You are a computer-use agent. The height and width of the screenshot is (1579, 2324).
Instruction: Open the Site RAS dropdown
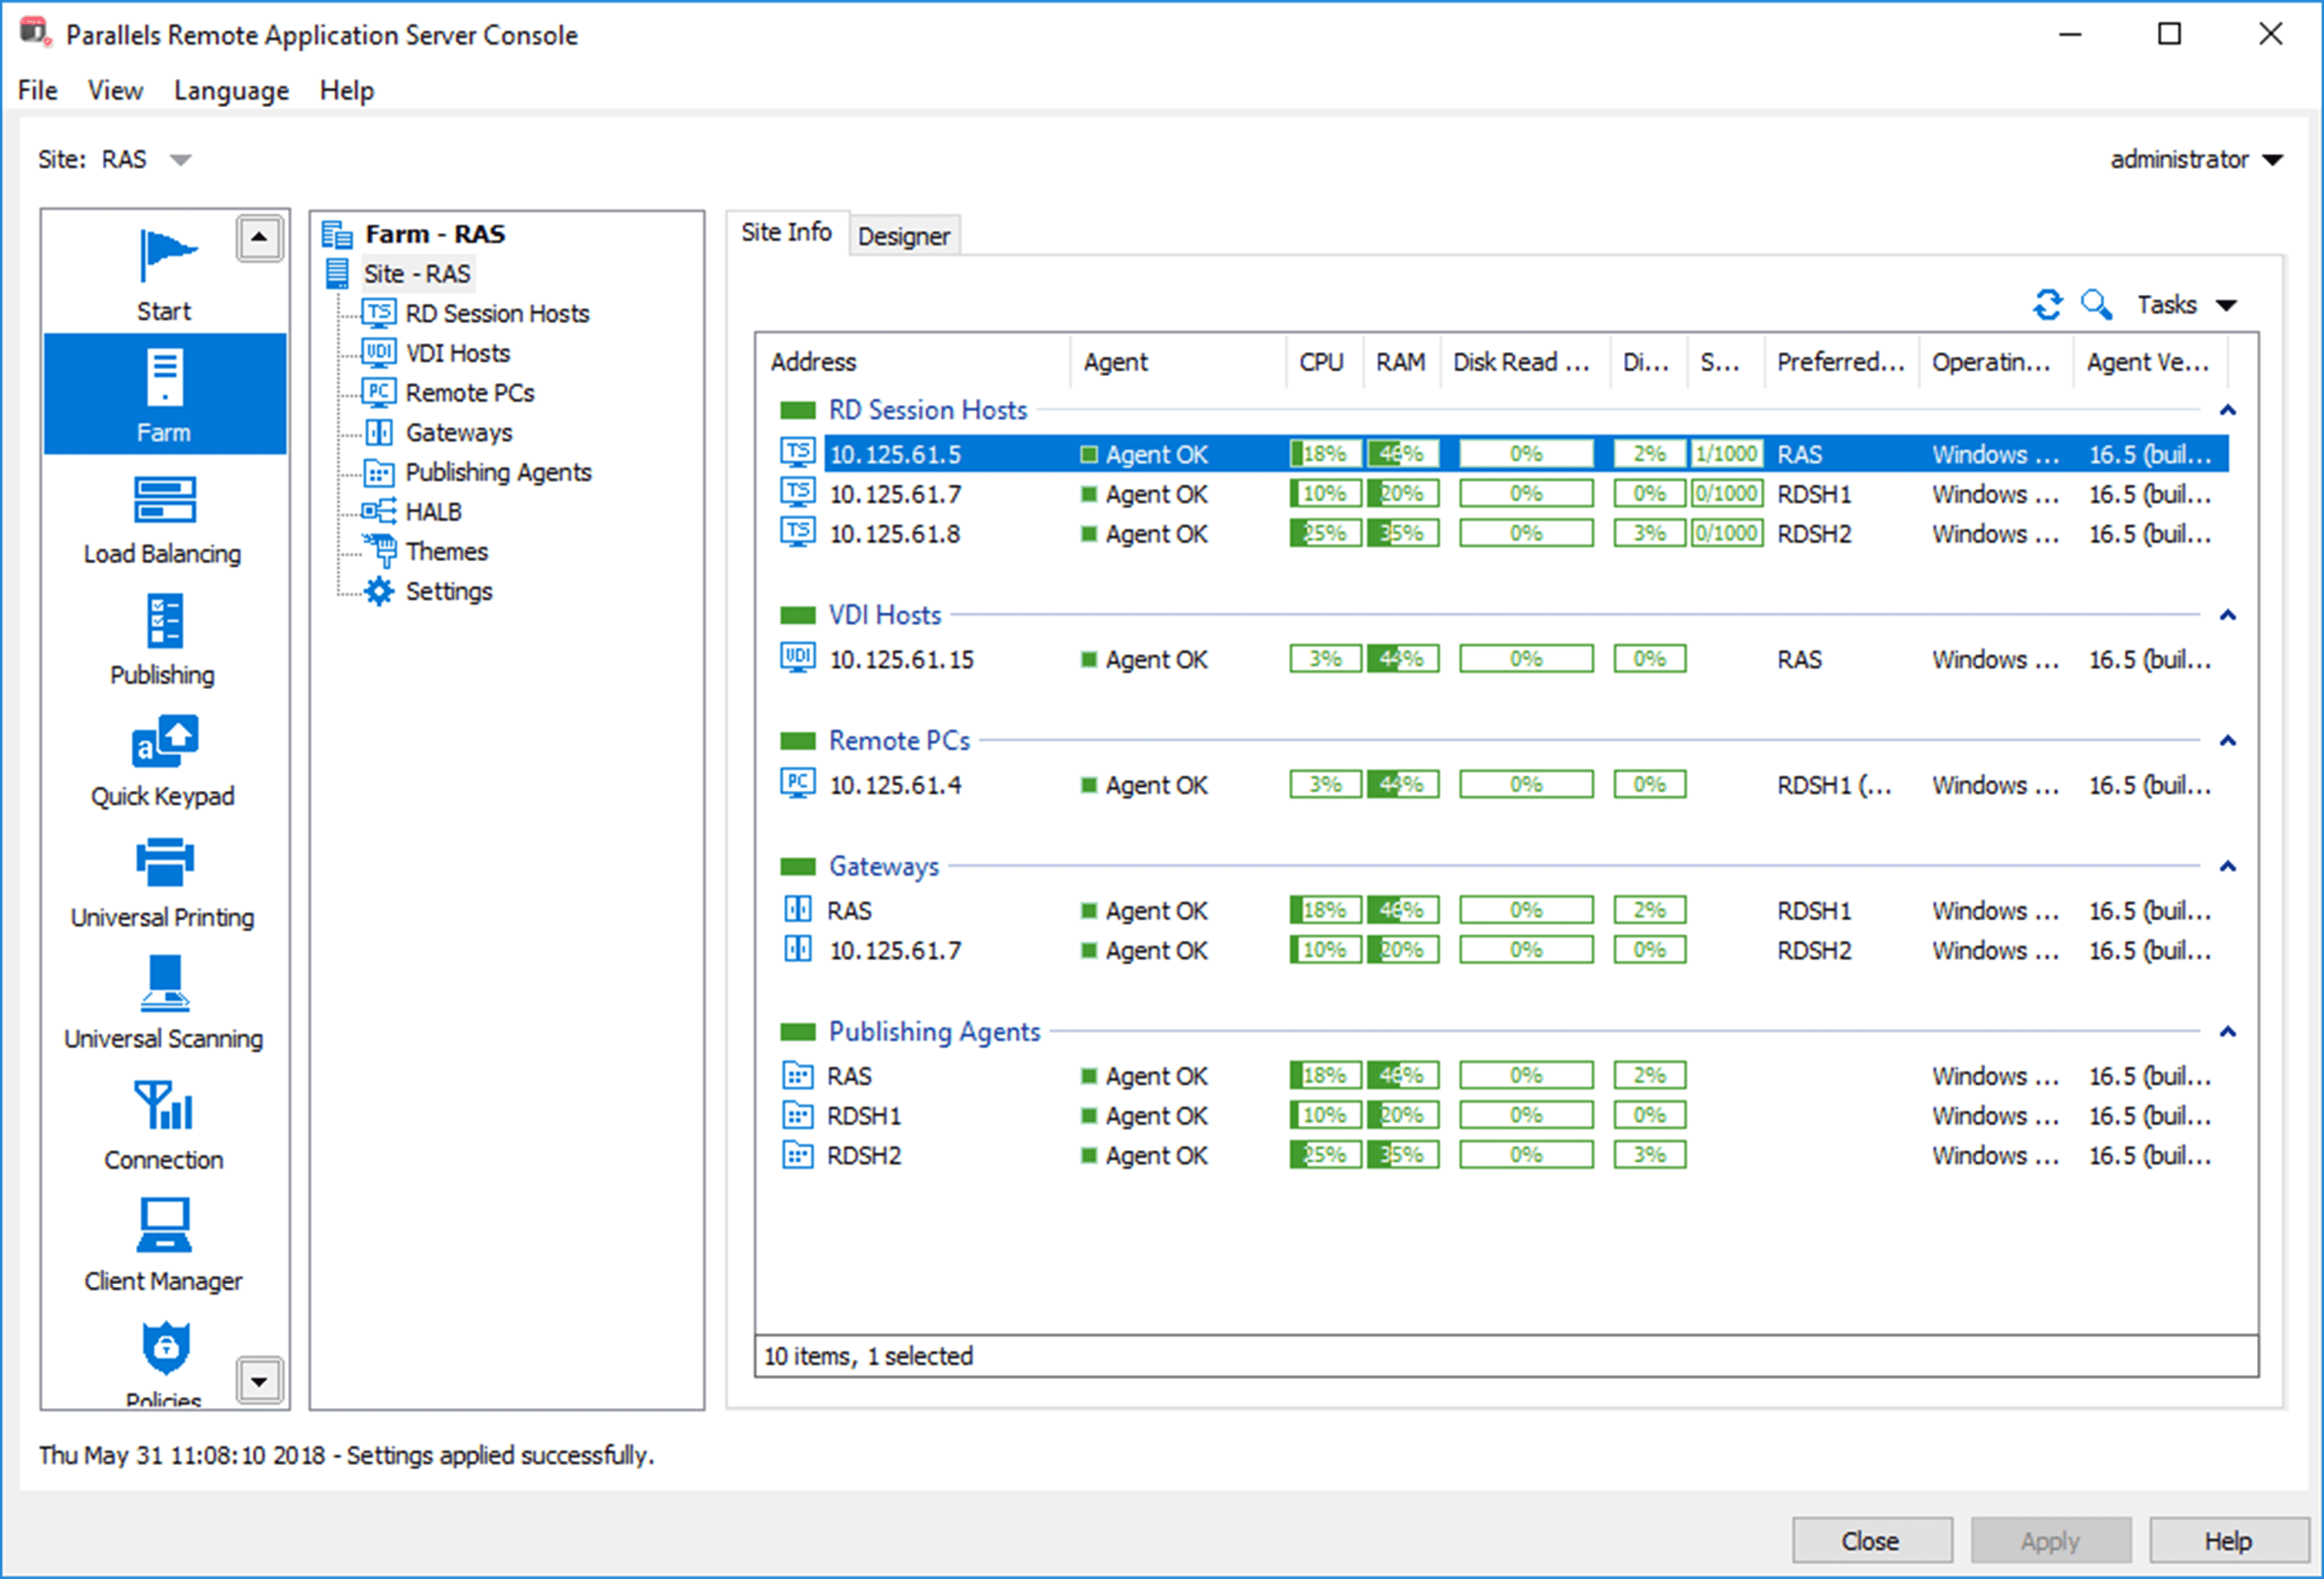pyautogui.click(x=180, y=160)
